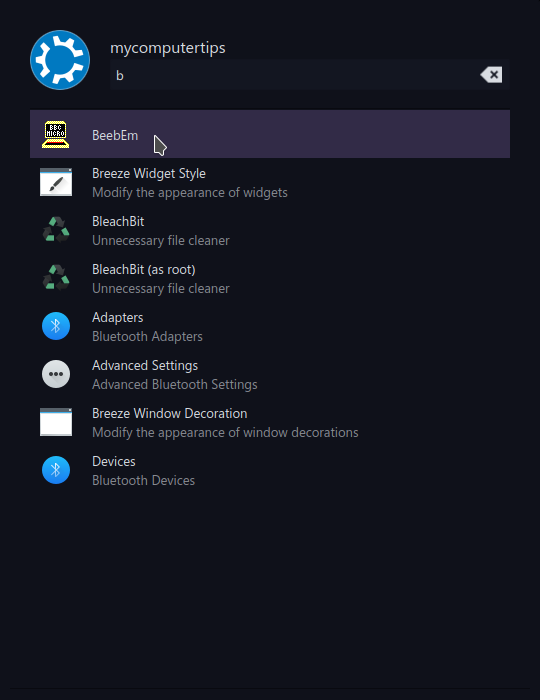Select the BleachBit entry
The image size is (540, 700).
point(270,230)
